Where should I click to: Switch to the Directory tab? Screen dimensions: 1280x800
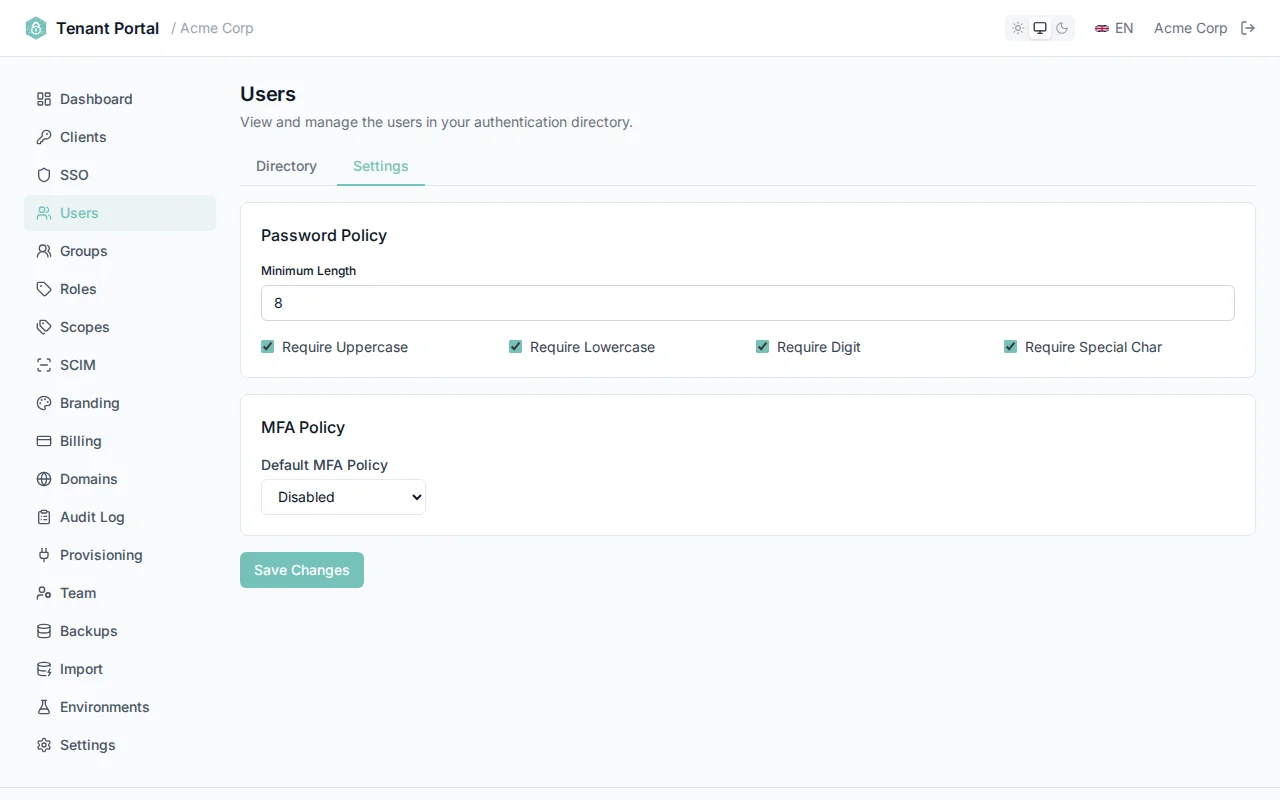286,166
